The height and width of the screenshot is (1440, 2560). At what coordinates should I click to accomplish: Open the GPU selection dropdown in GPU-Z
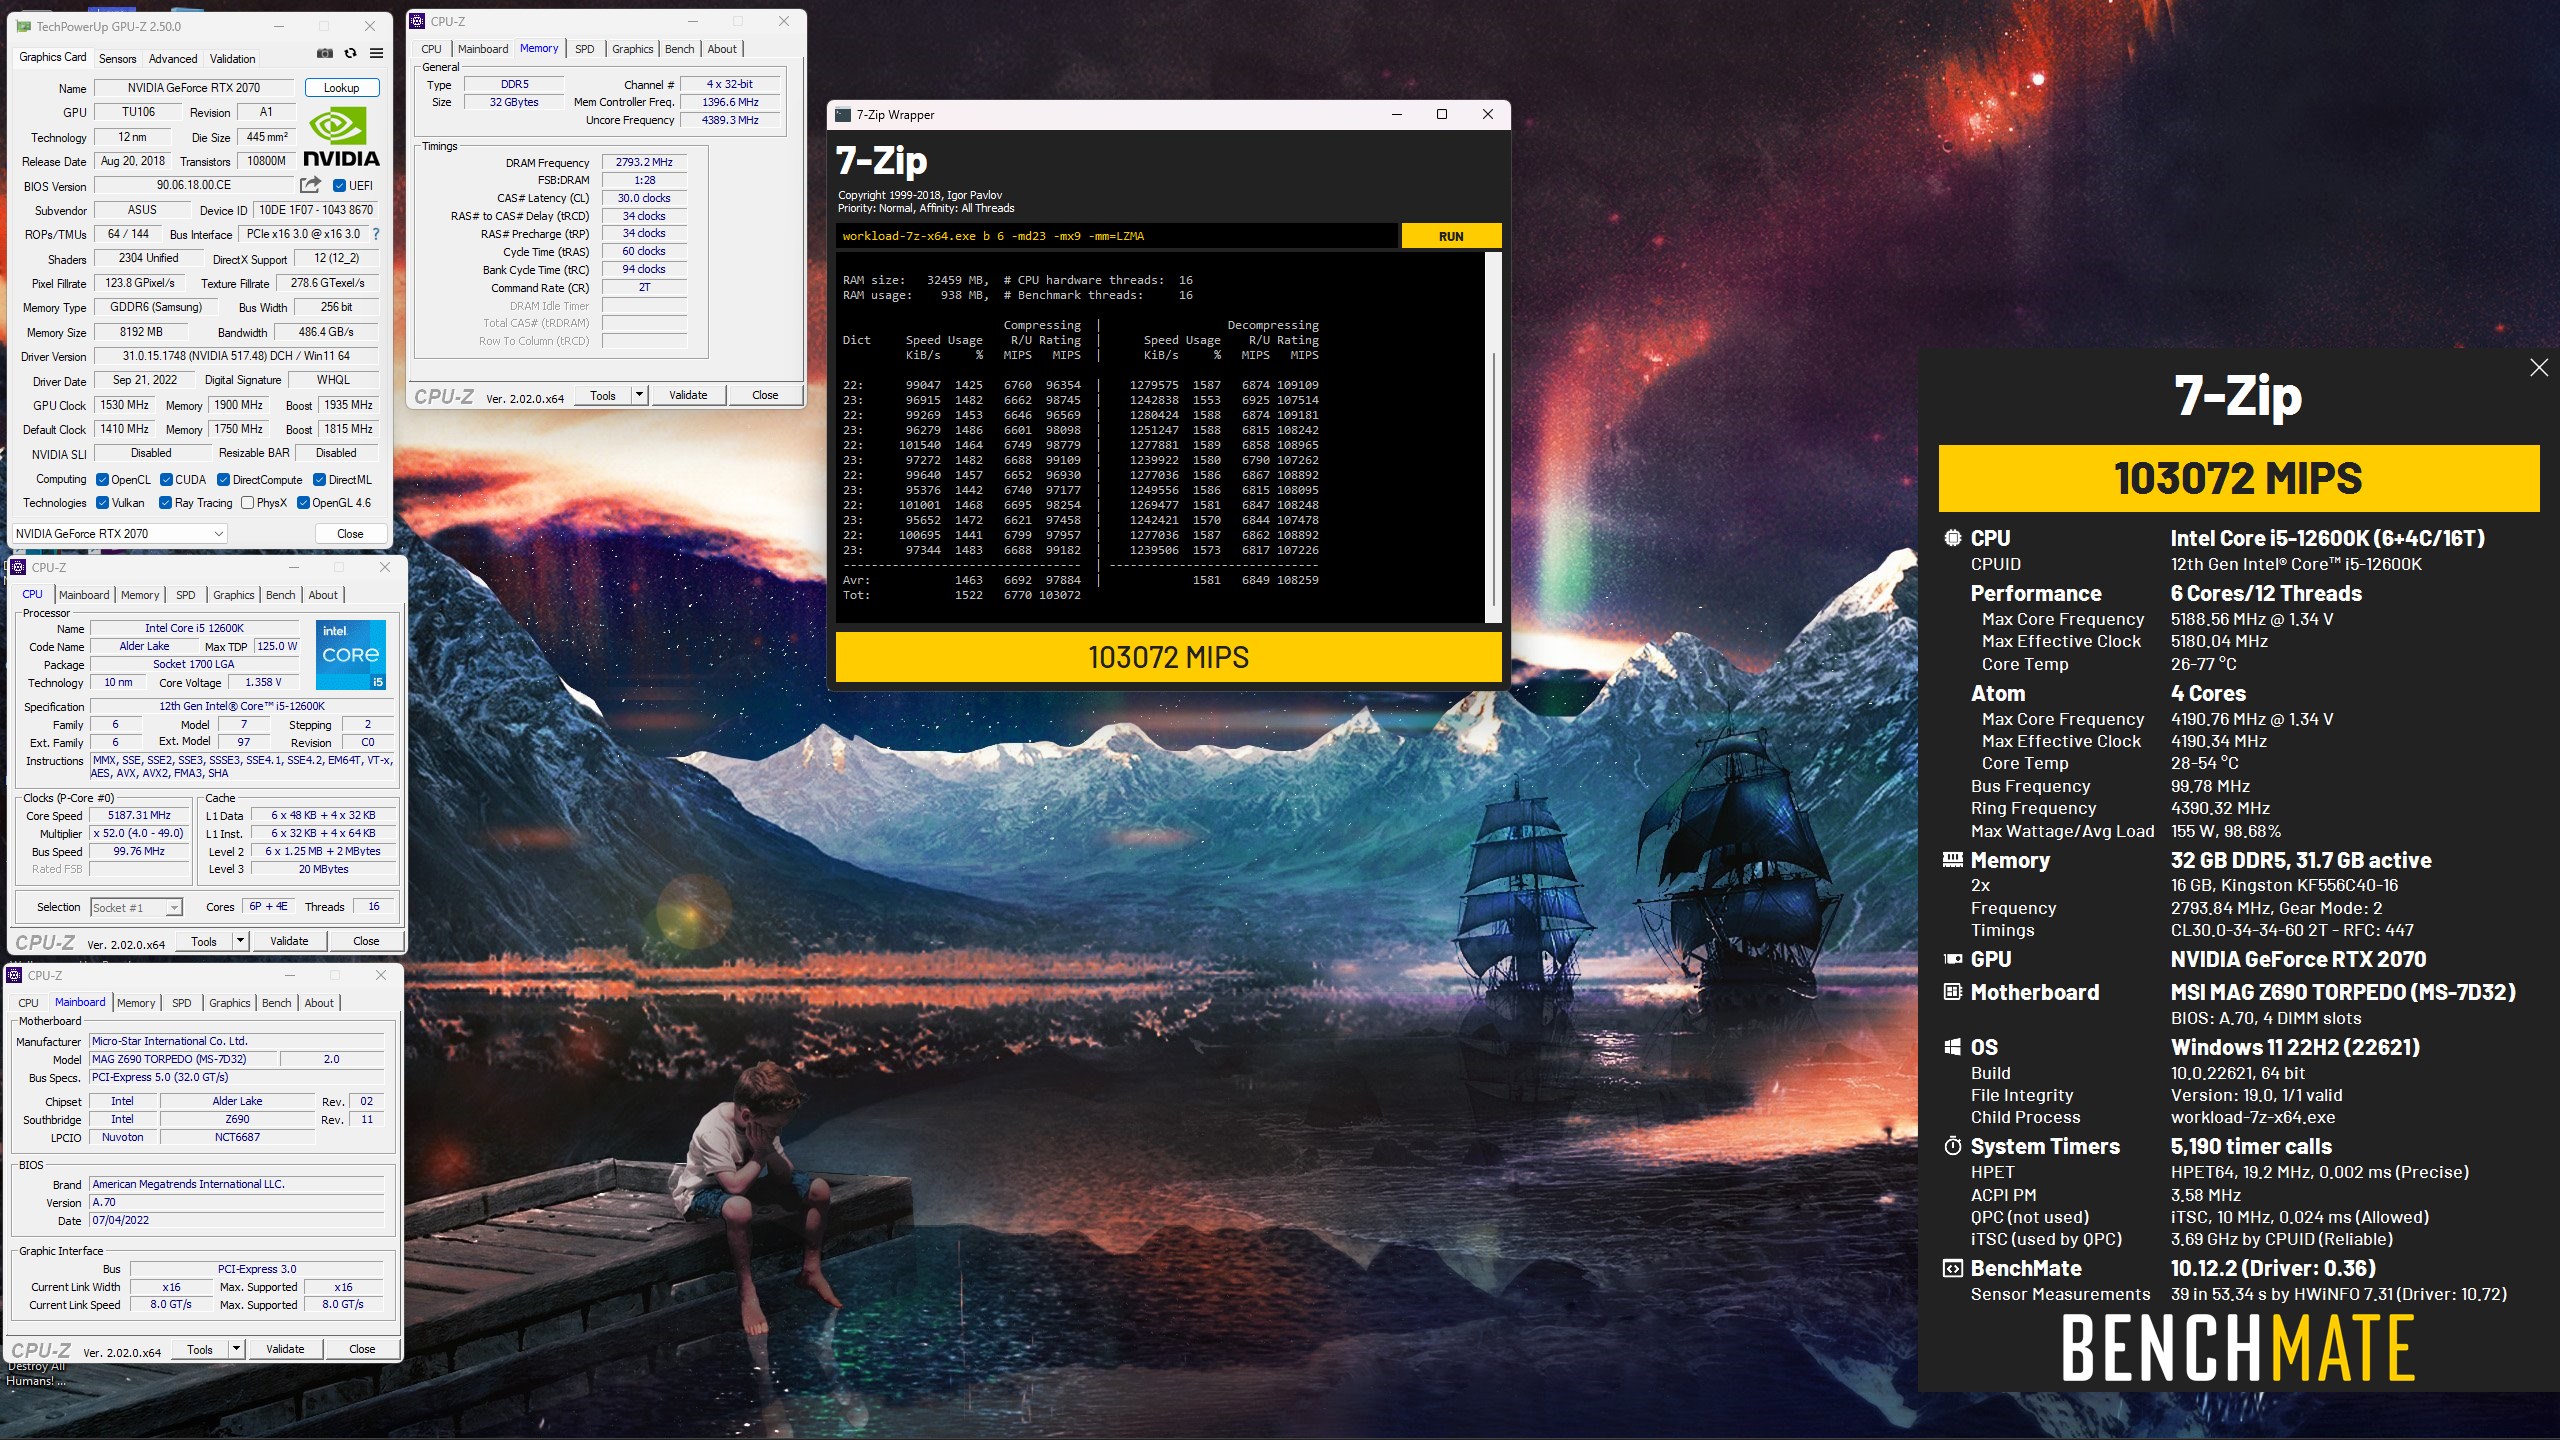[119, 534]
